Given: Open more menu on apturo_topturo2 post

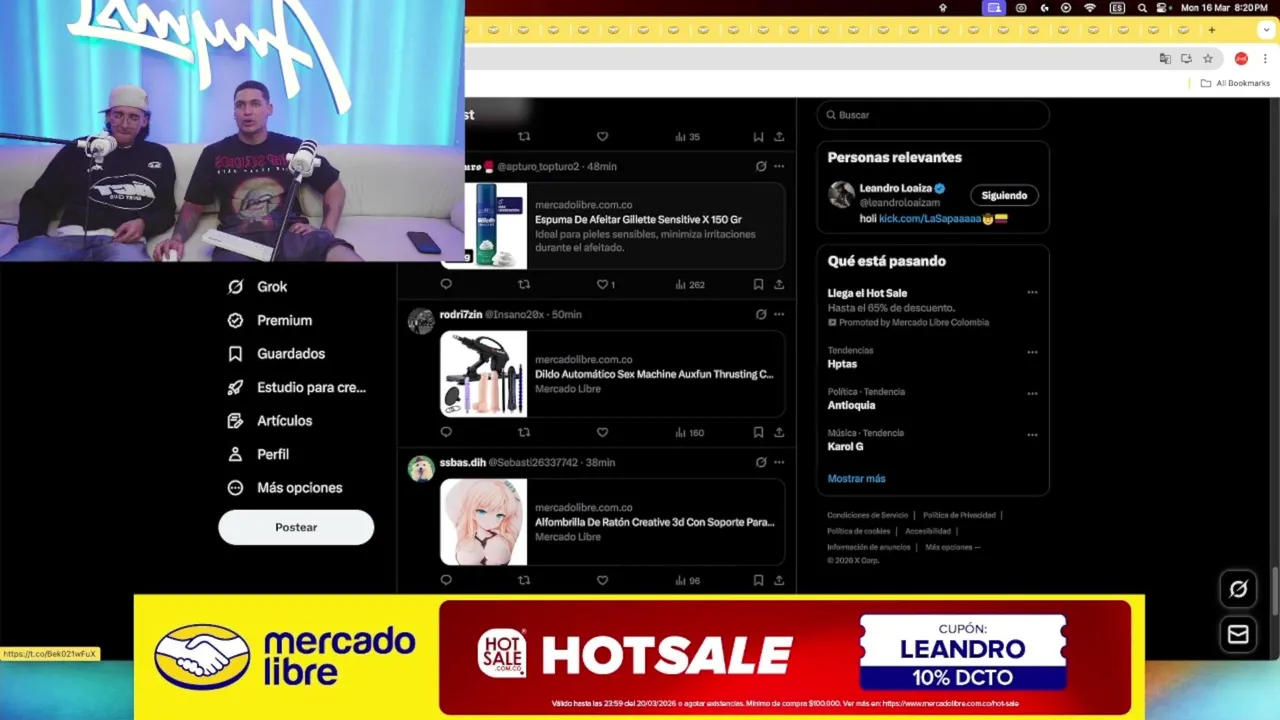Looking at the screenshot, I should pyautogui.click(x=779, y=166).
